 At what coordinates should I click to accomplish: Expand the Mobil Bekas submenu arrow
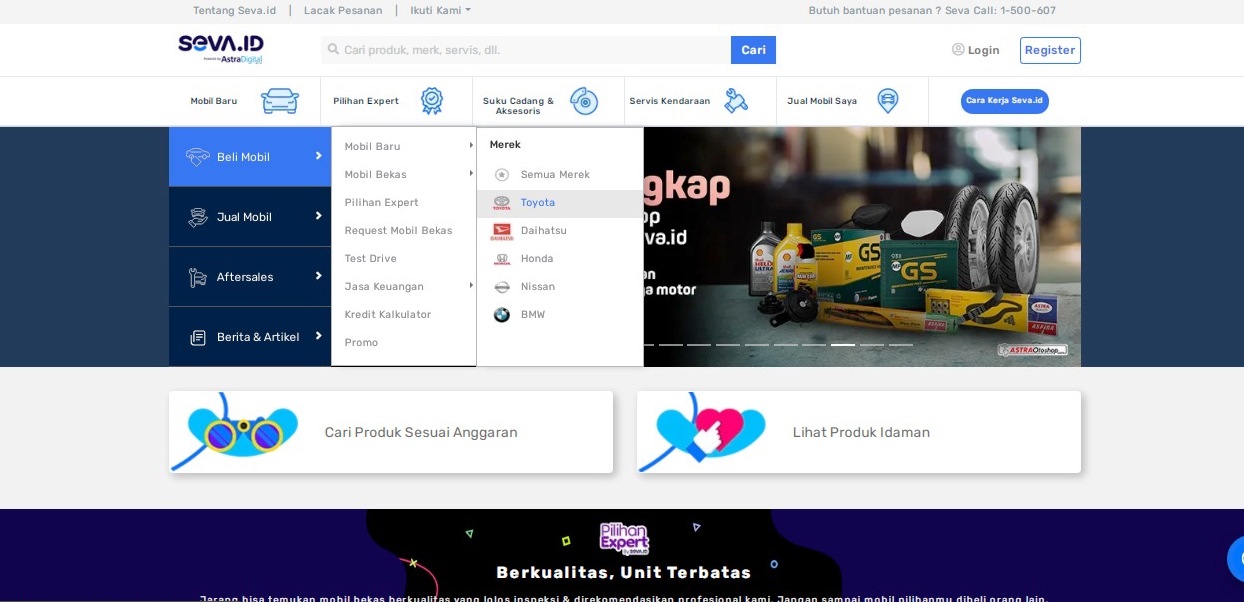pos(470,174)
